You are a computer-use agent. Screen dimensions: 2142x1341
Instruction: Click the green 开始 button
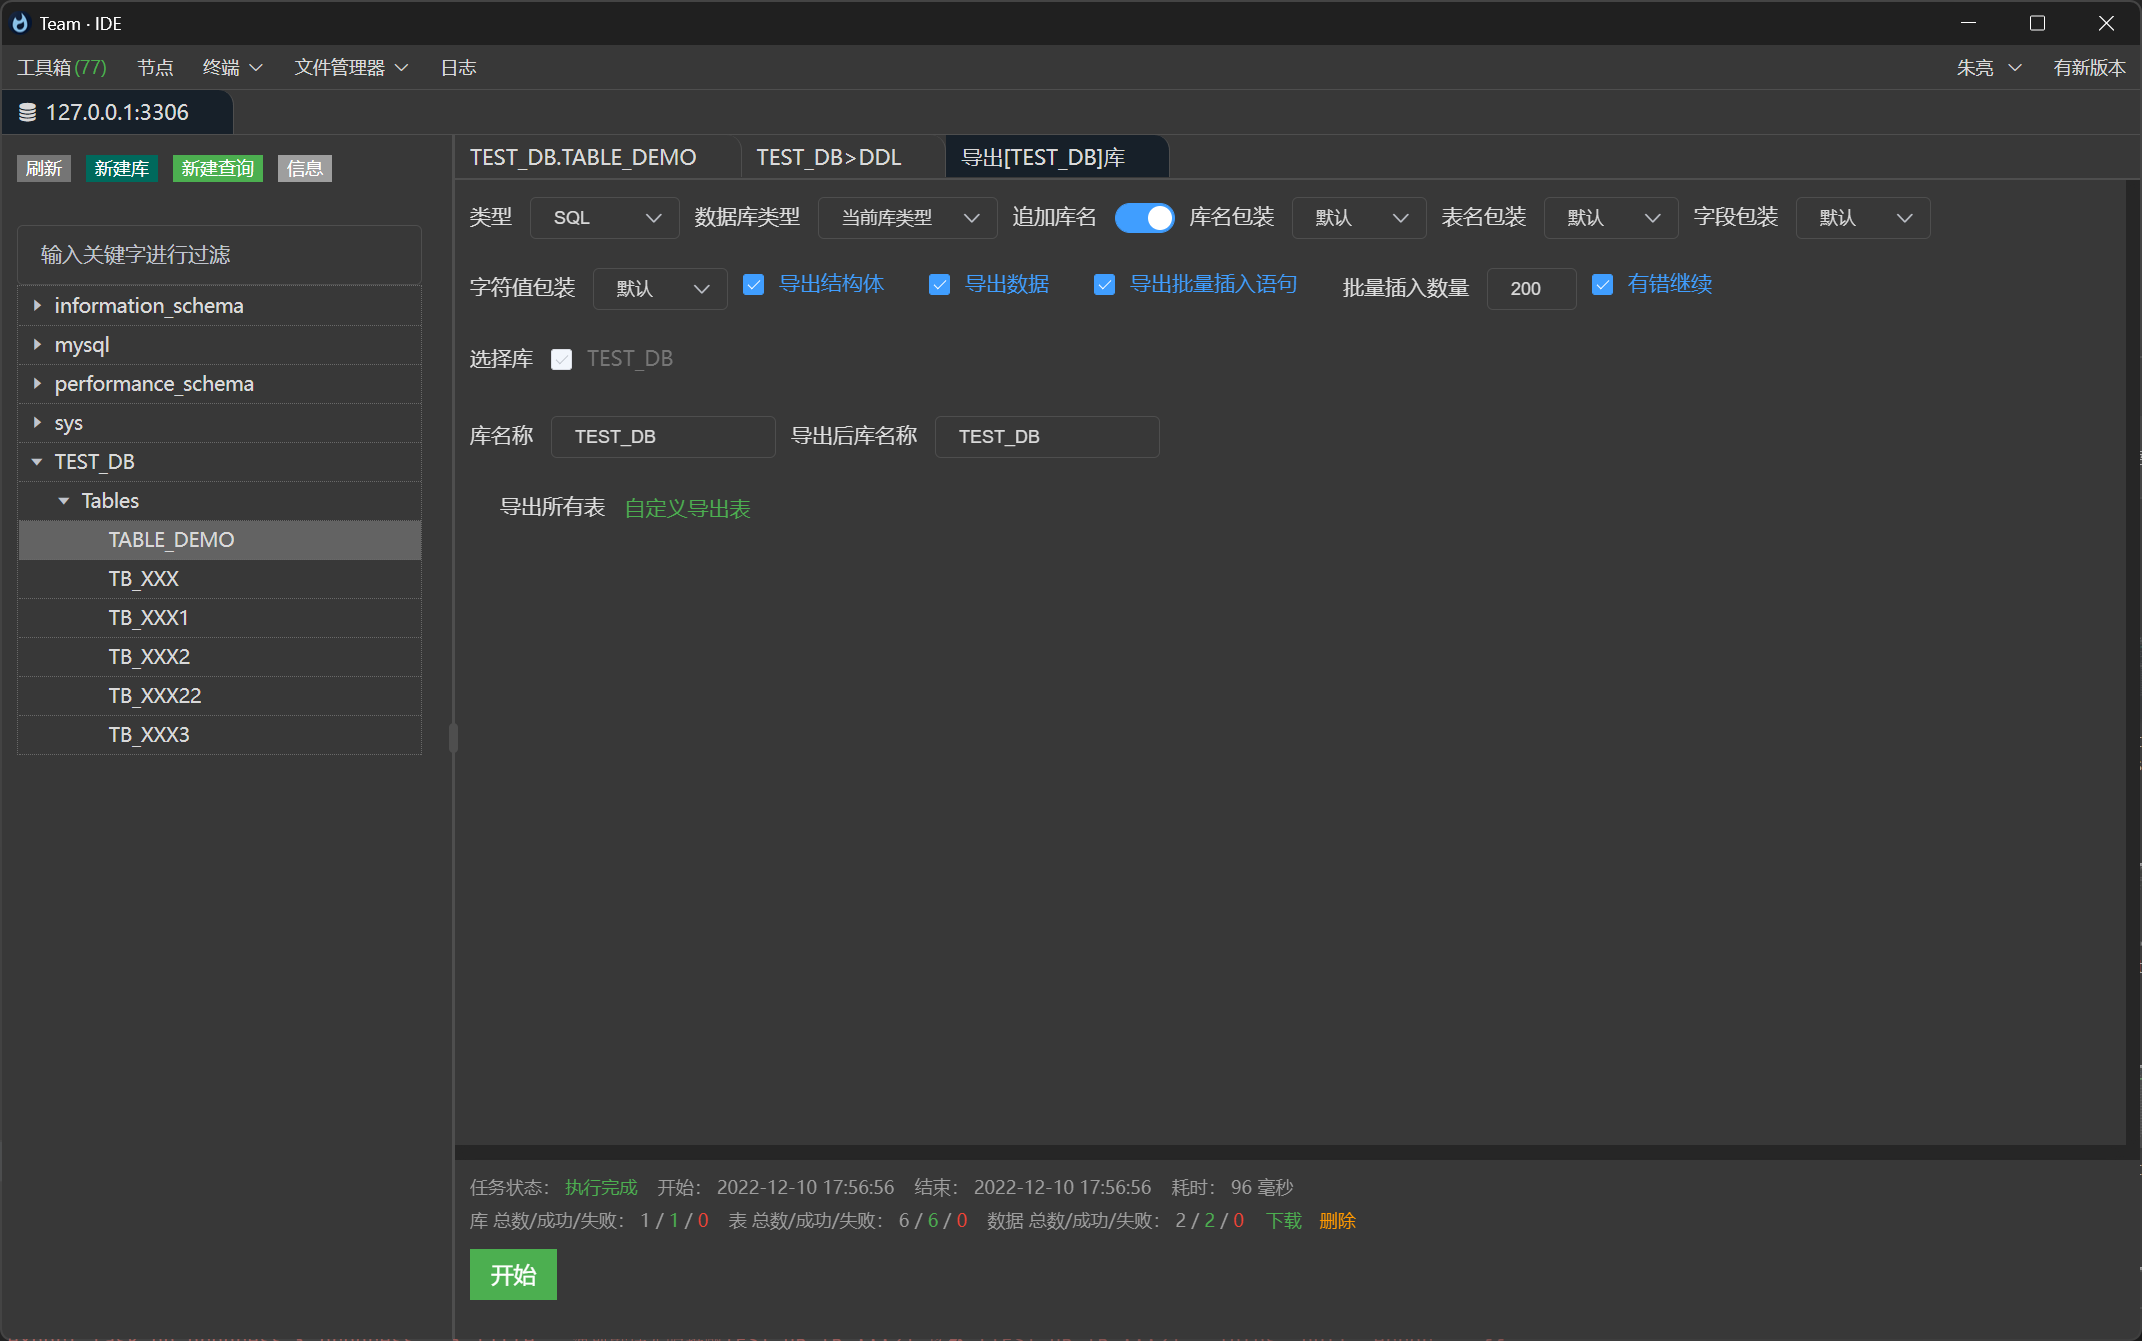[512, 1274]
